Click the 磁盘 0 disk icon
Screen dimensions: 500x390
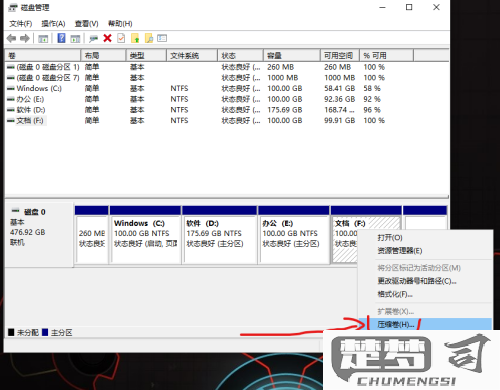(x=15, y=211)
